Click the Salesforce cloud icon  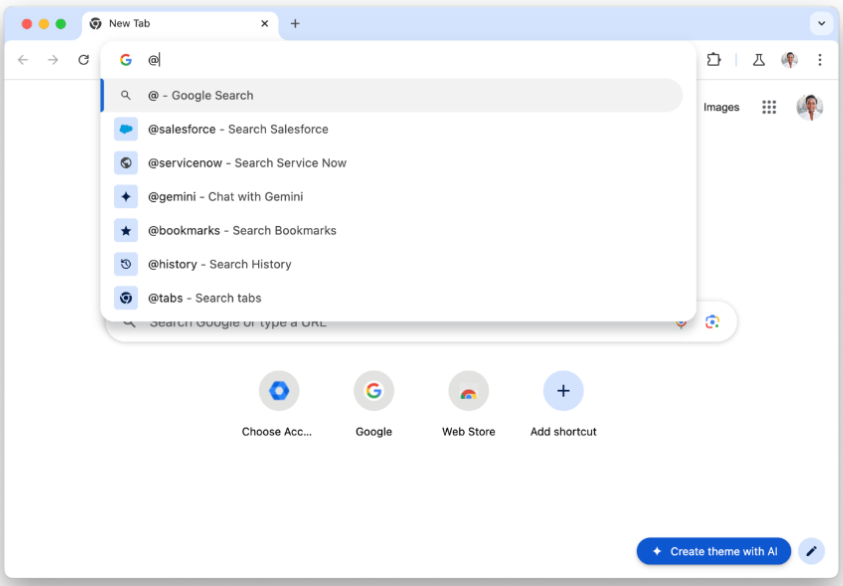coord(126,129)
